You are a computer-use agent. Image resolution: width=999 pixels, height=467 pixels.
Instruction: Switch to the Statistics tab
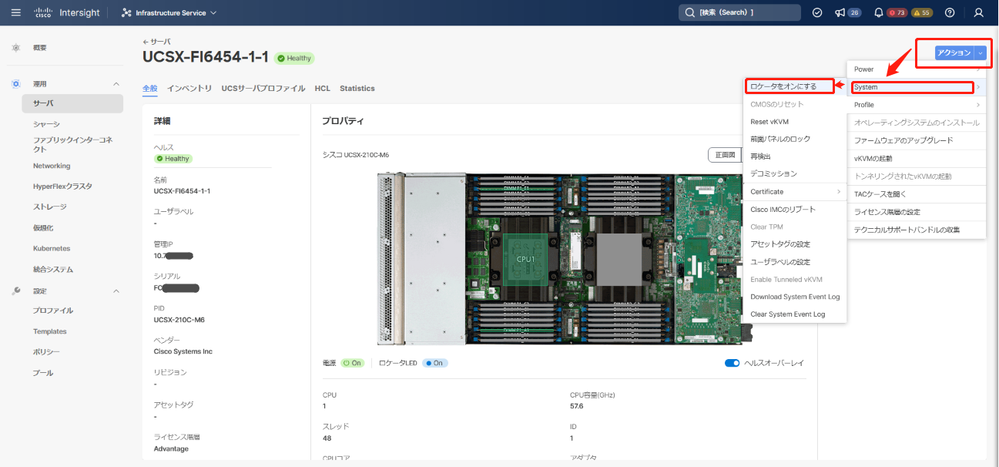click(357, 89)
